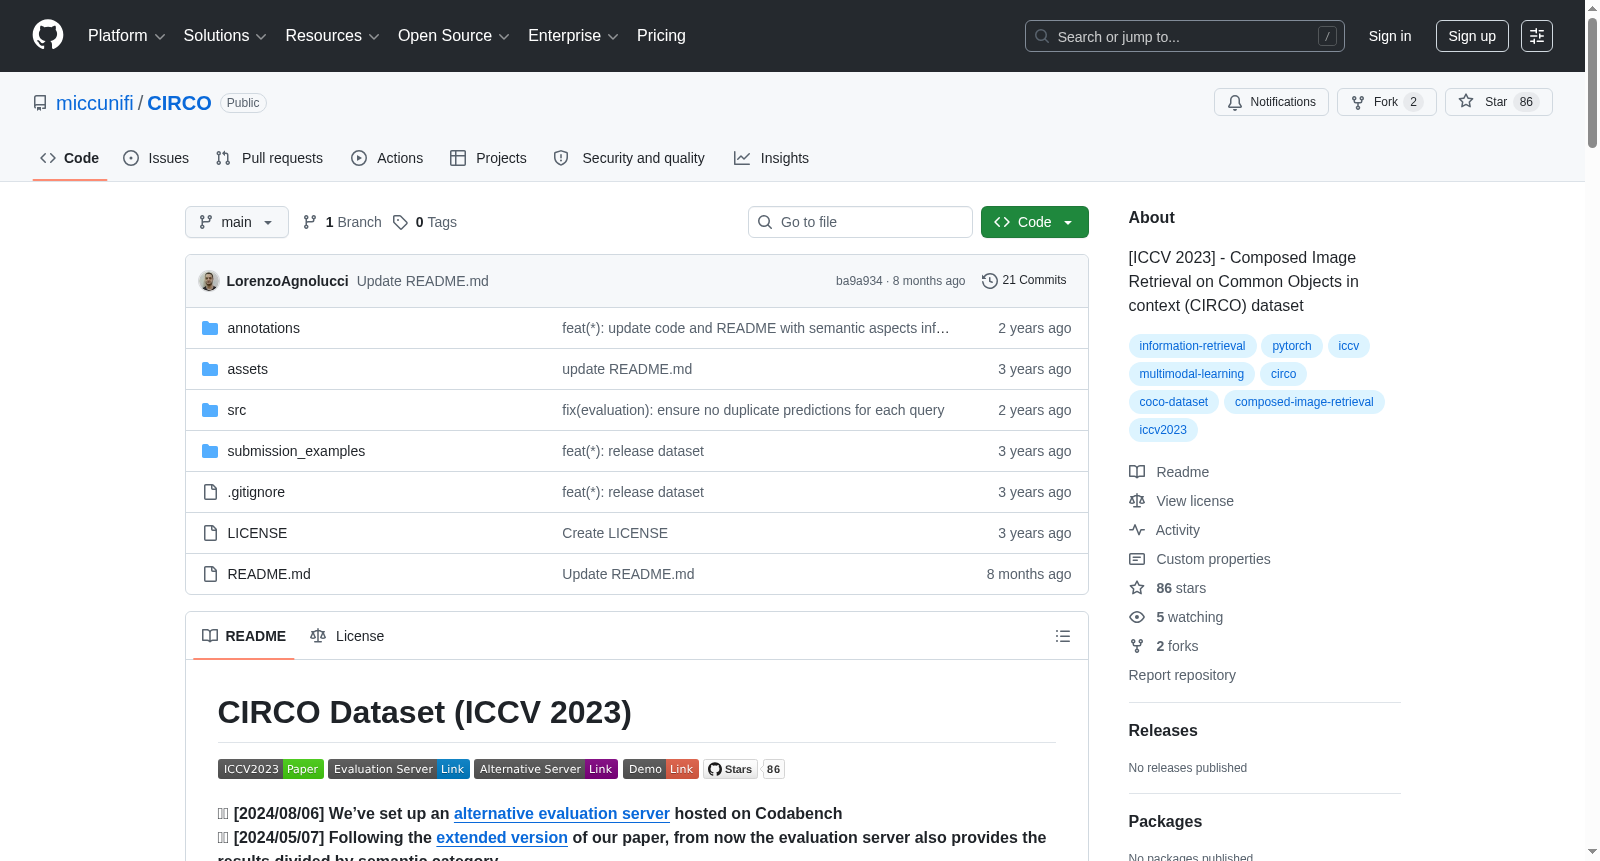Click the Evaluation Server Link badge
The width and height of the screenshot is (1600, 861).
tap(399, 769)
